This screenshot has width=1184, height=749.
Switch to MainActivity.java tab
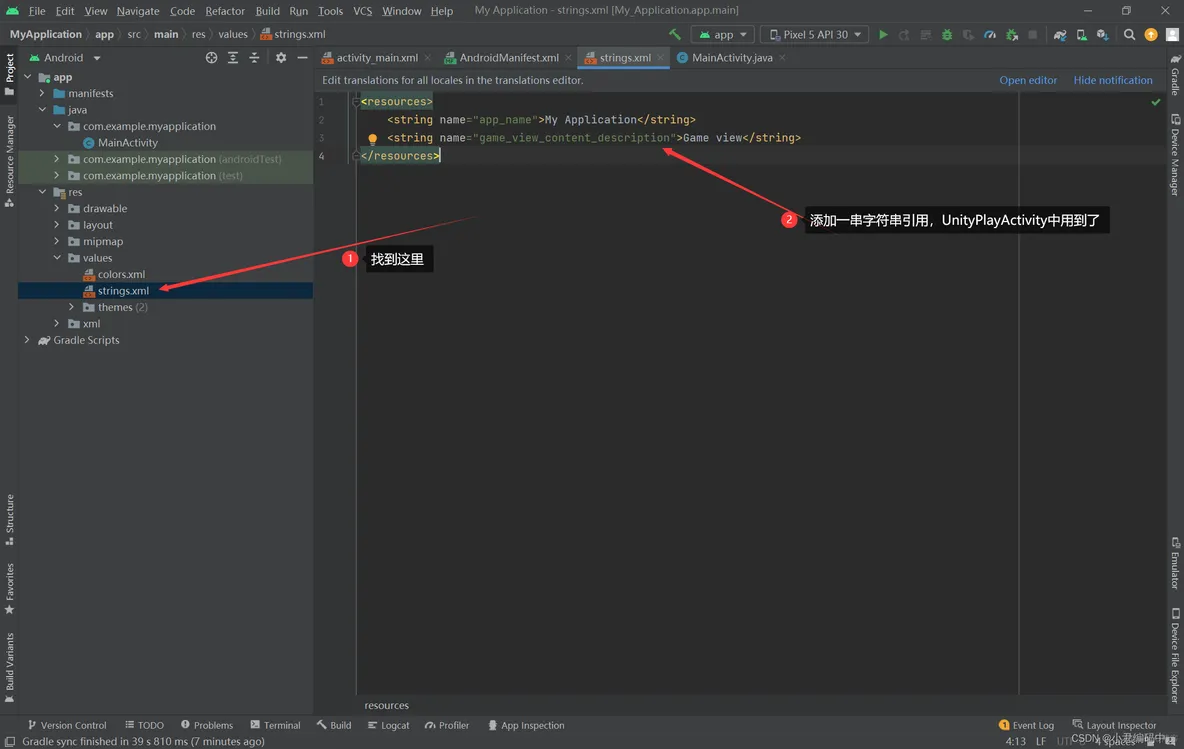[732, 57]
